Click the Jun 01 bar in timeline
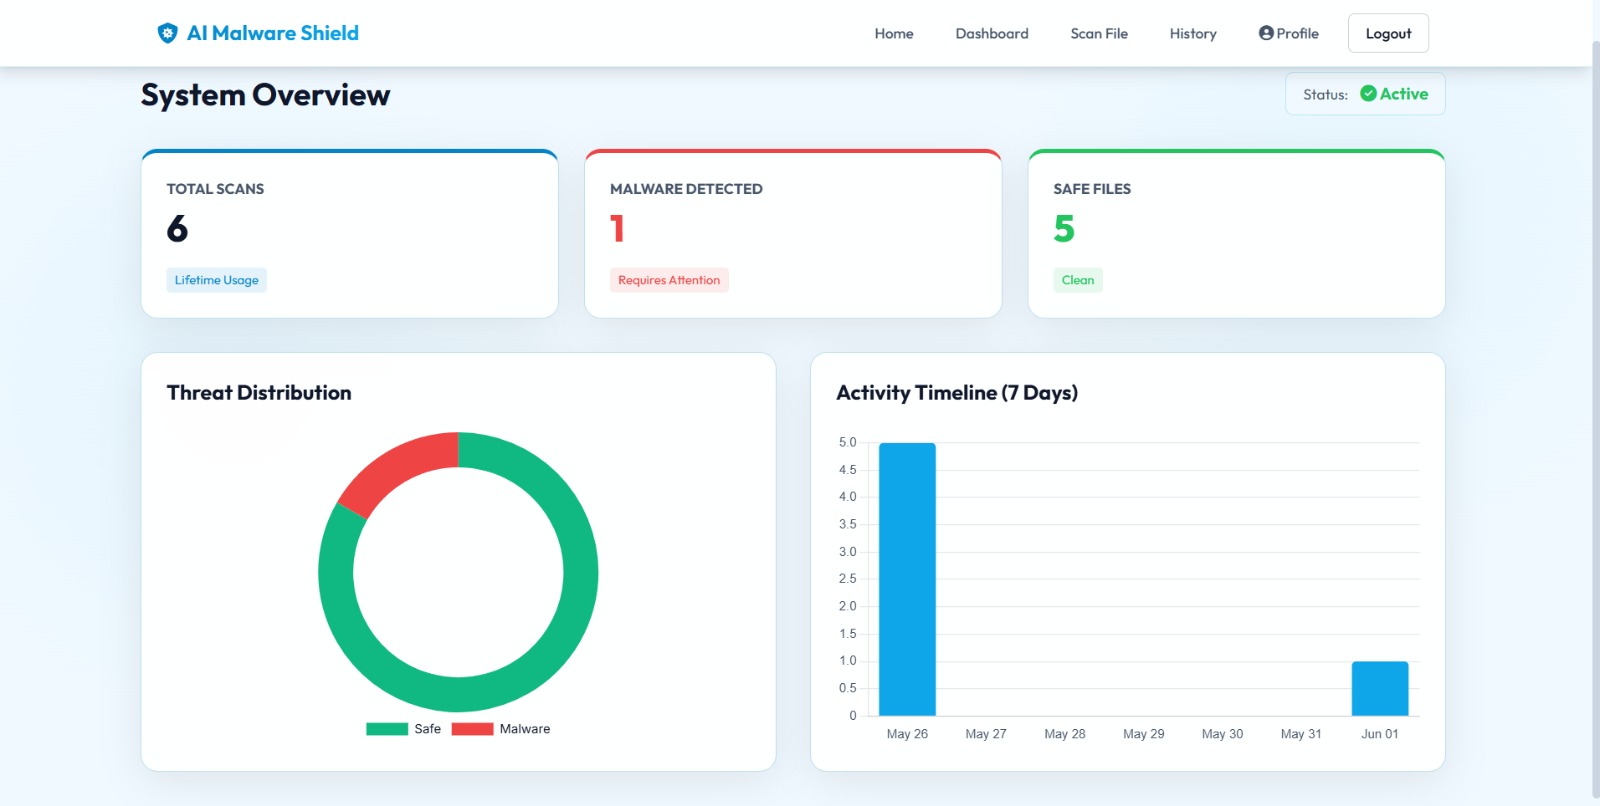This screenshot has width=1600, height=806. (x=1380, y=688)
